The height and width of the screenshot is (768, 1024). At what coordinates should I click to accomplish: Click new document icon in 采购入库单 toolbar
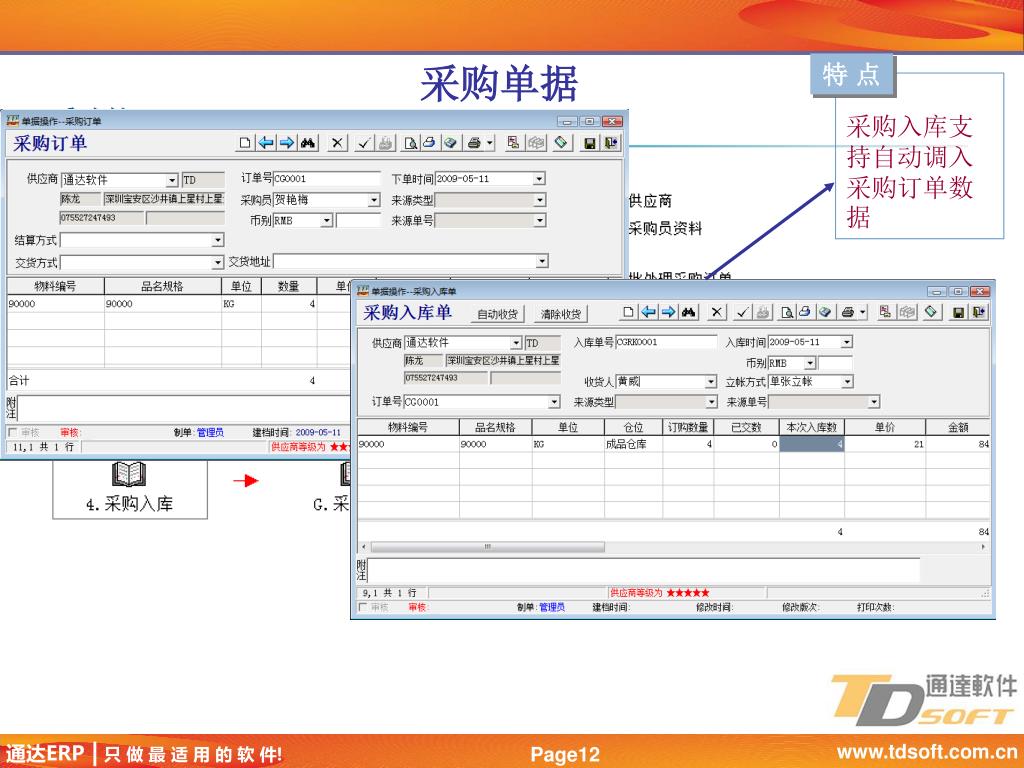(x=628, y=312)
